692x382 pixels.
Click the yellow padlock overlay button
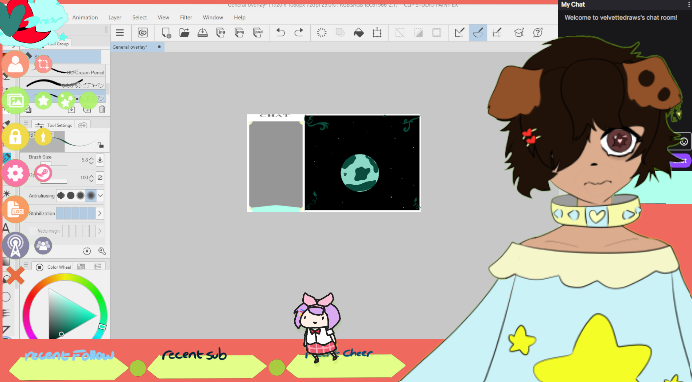pyautogui.click(x=15, y=137)
